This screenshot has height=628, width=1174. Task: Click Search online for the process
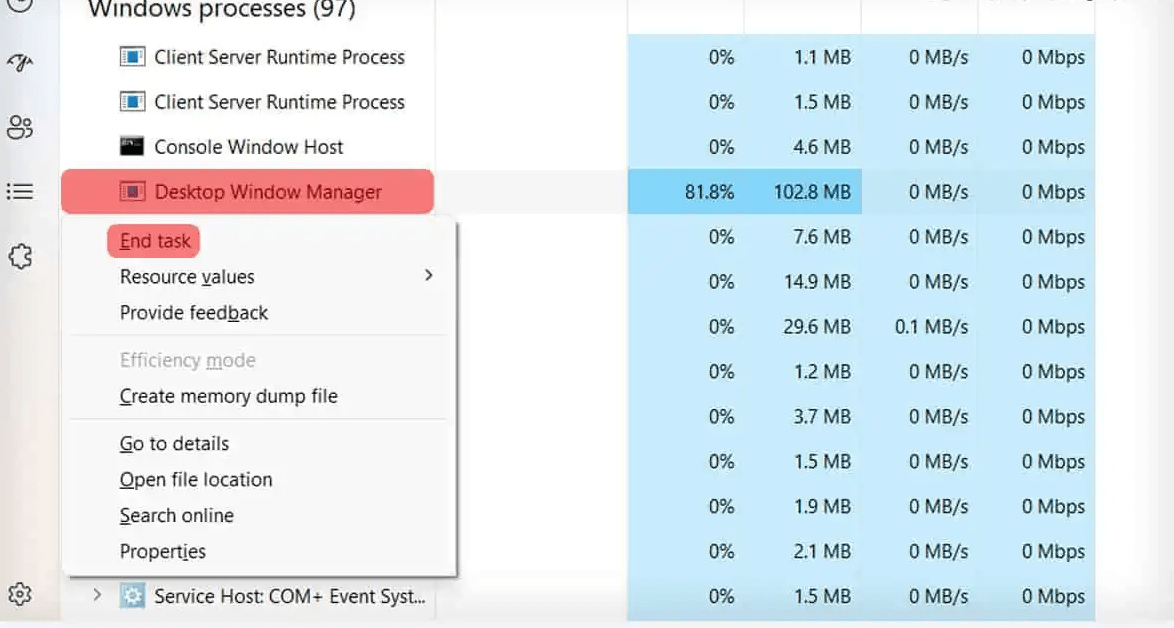click(x=177, y=515)
